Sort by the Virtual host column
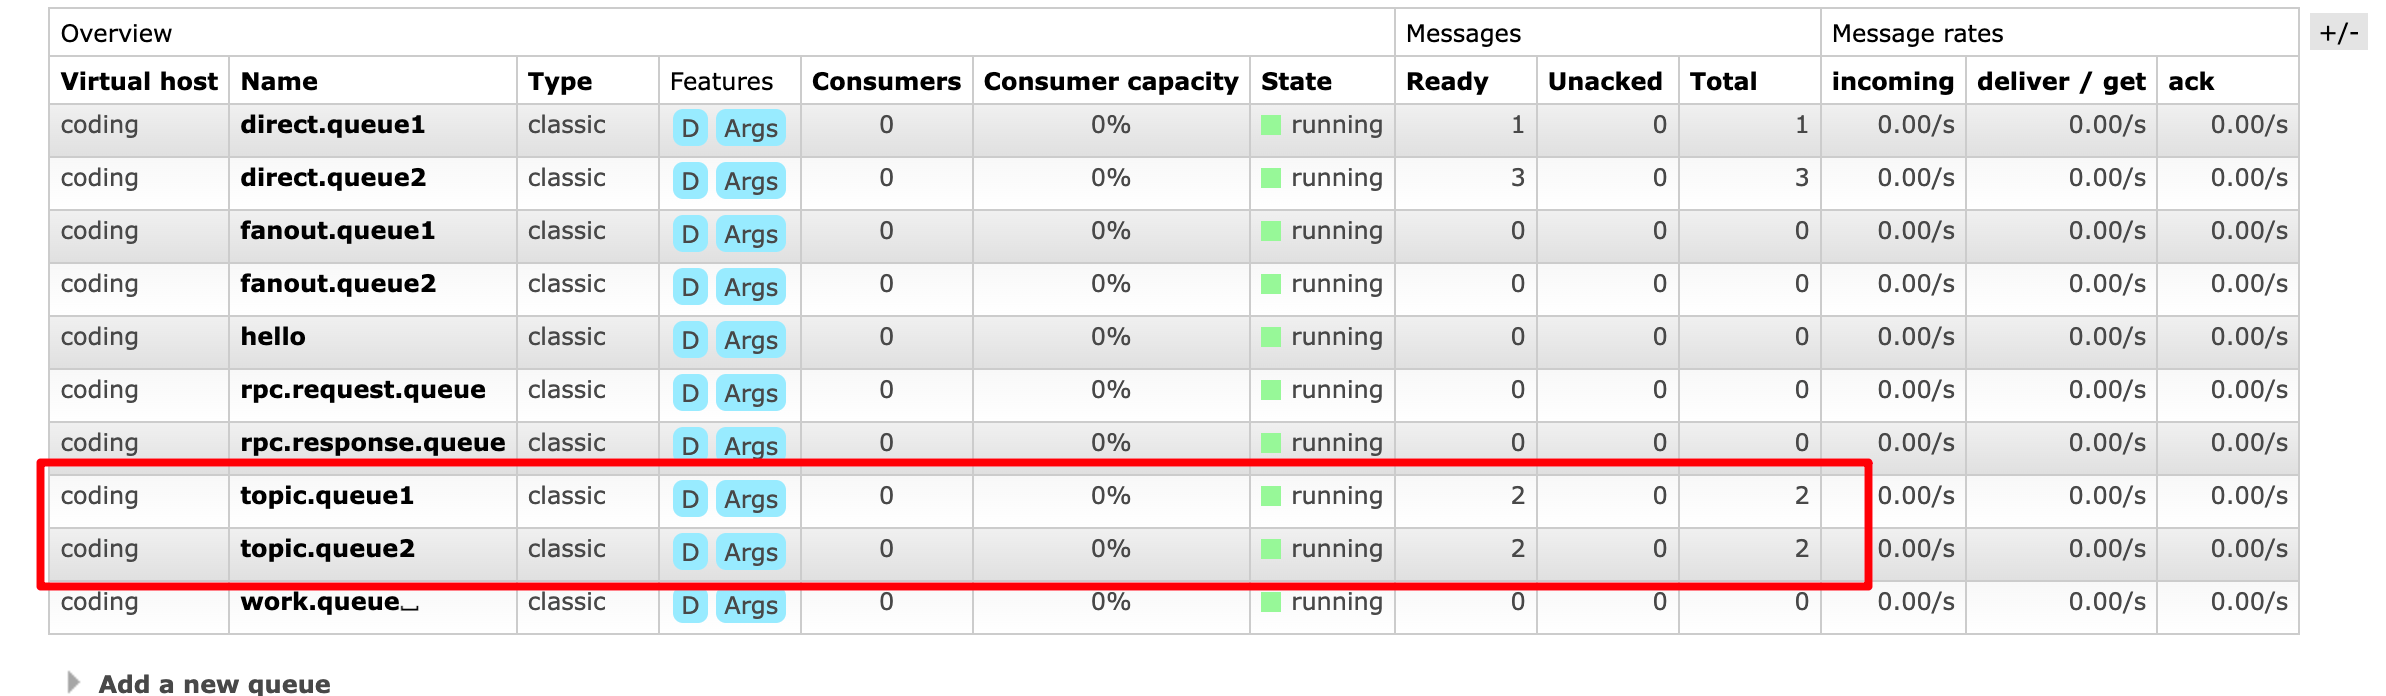This screenshot has width=2386, height=696. [139, 81]
